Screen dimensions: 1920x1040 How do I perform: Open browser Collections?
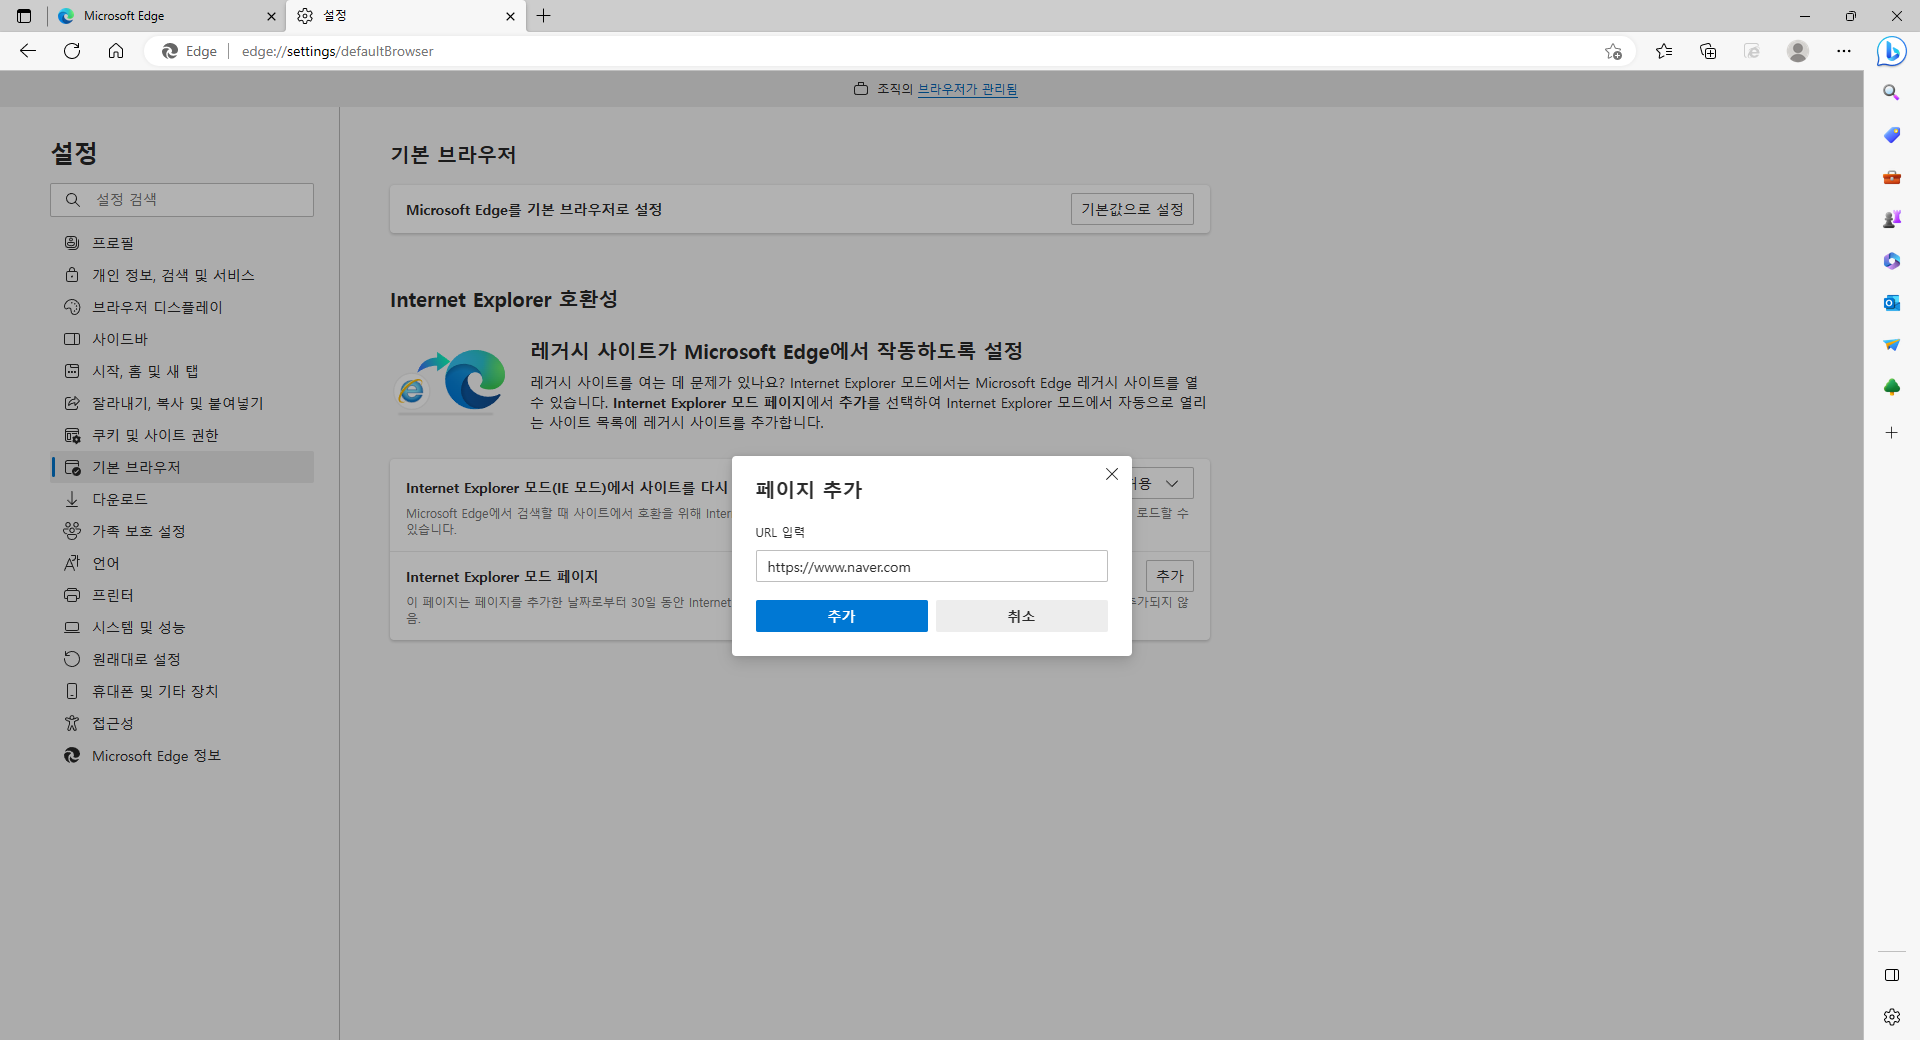point(1708,51)
